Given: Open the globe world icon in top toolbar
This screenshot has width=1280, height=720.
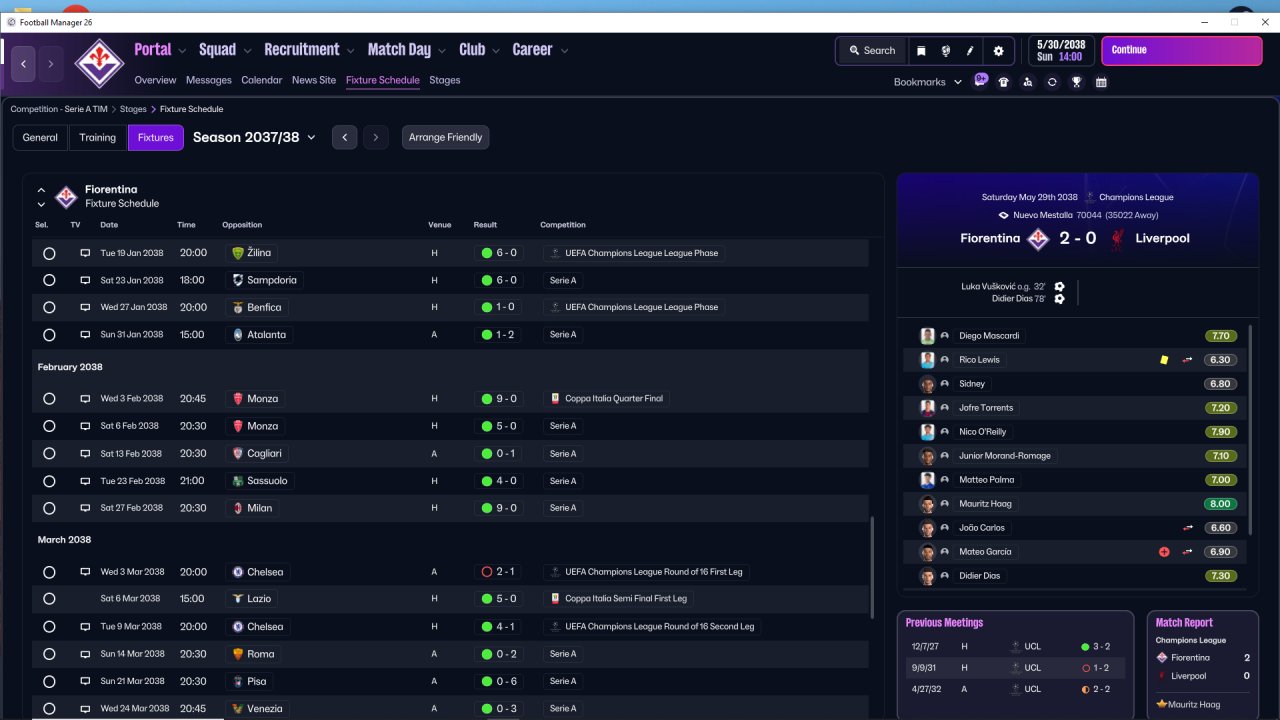Looking at the screenshot, I should pyautogui.click(x=946, y=51).
